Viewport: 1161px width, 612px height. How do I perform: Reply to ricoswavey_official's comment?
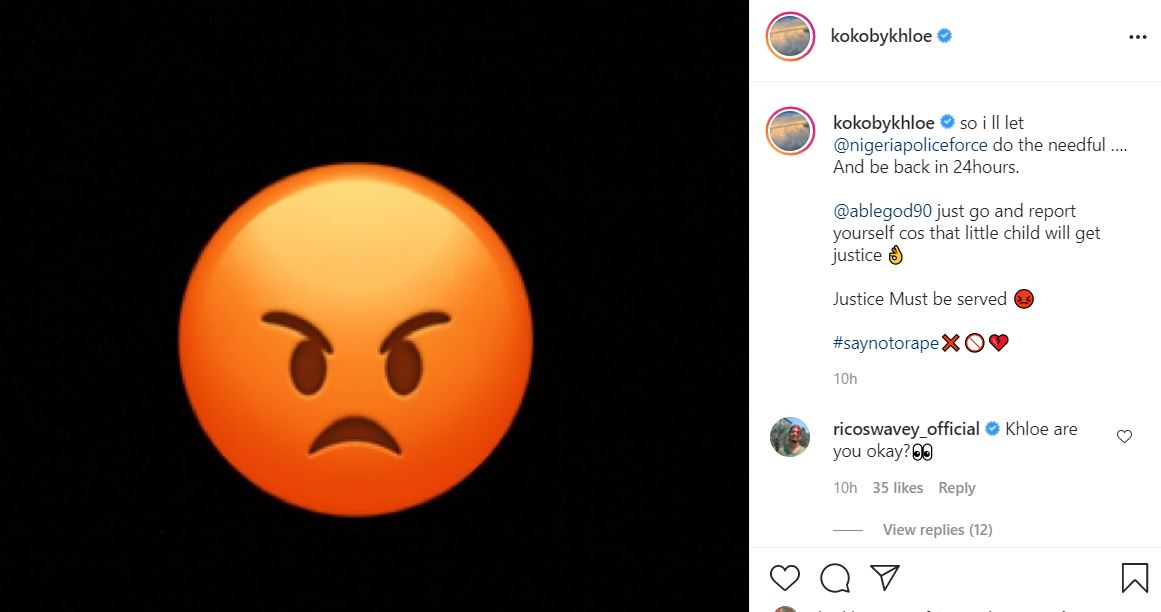[x=956, y=488]
